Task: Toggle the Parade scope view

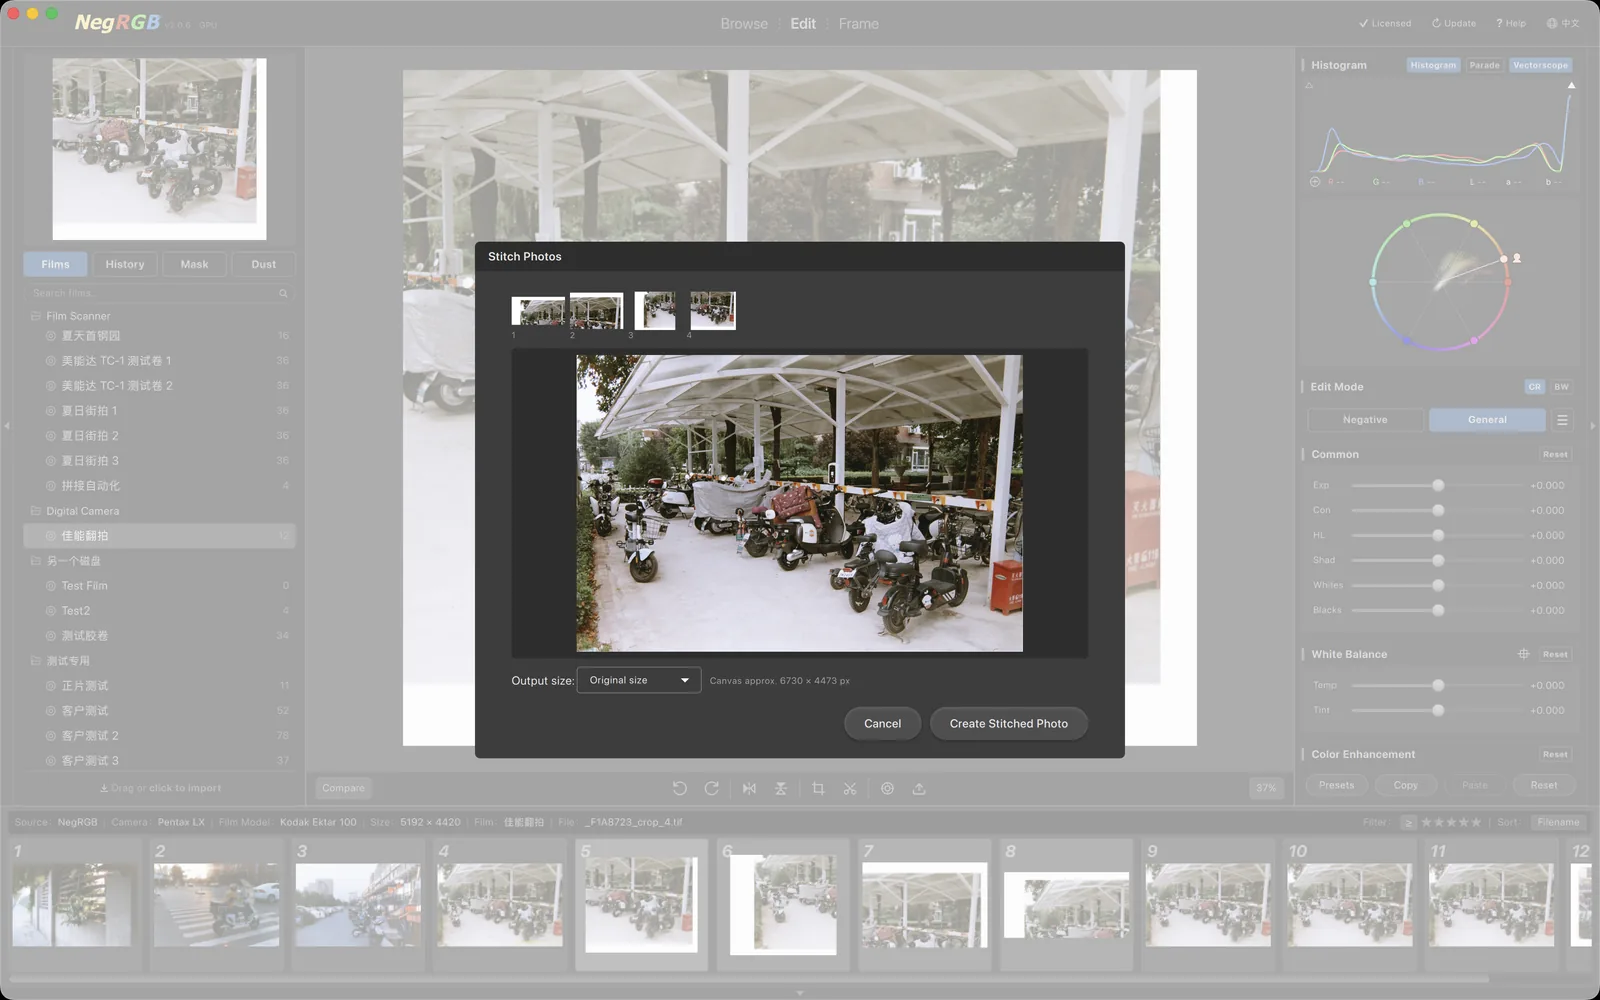Action: [x=1484, y=65]
